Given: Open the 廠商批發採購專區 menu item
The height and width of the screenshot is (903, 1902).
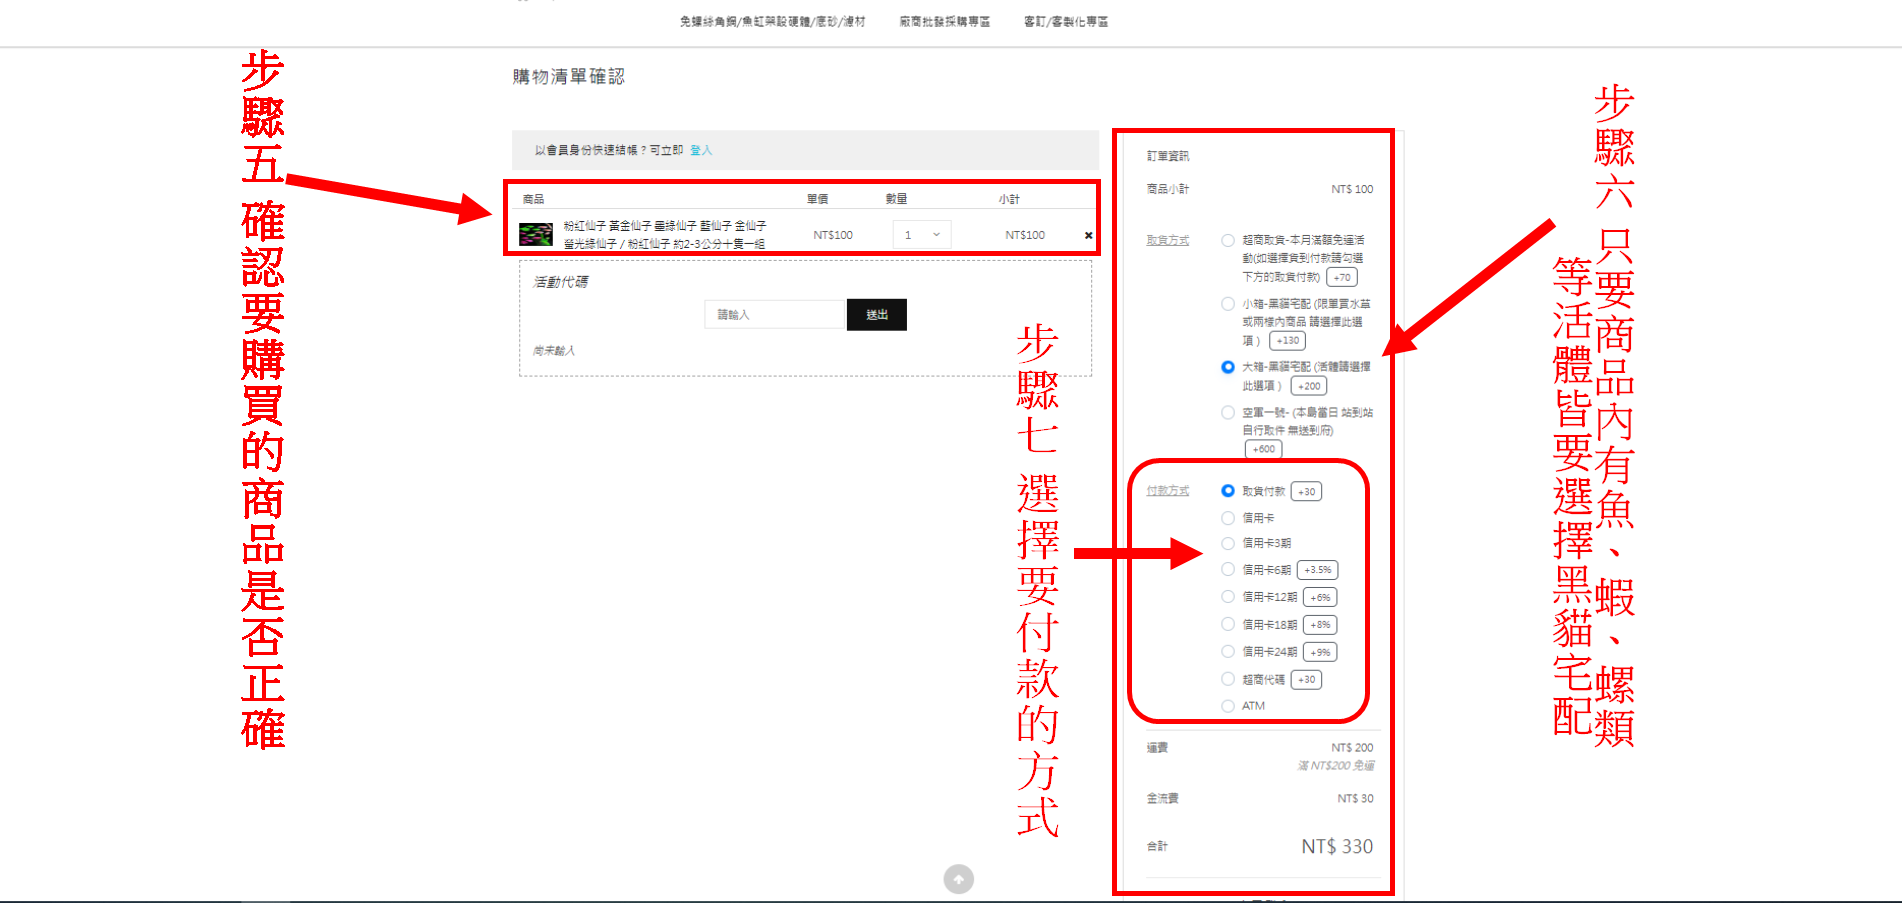Looking at the screenshot, I should tap(944, 21).
